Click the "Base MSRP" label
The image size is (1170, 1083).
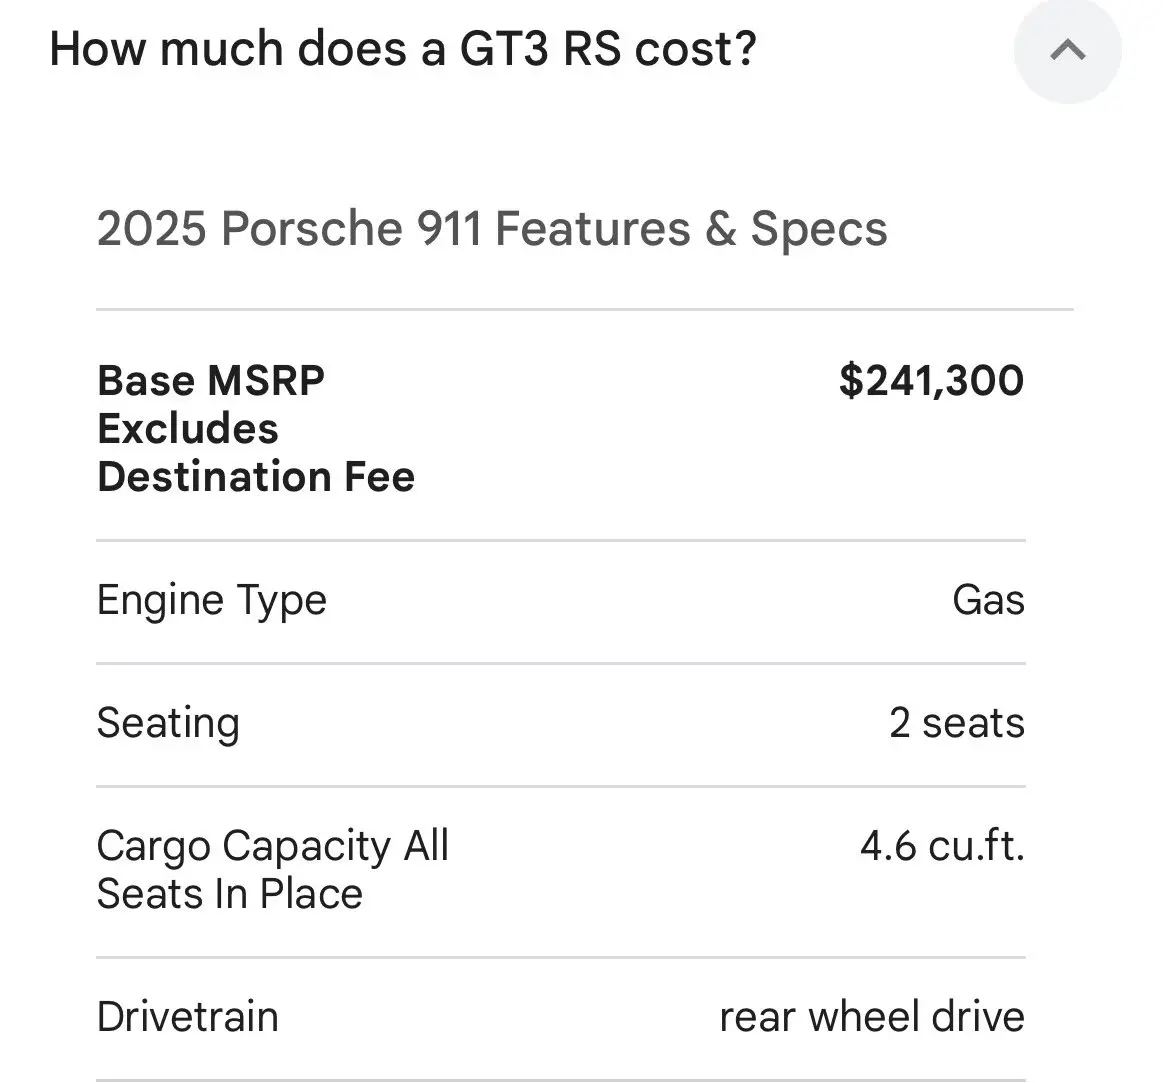[211, 381]
